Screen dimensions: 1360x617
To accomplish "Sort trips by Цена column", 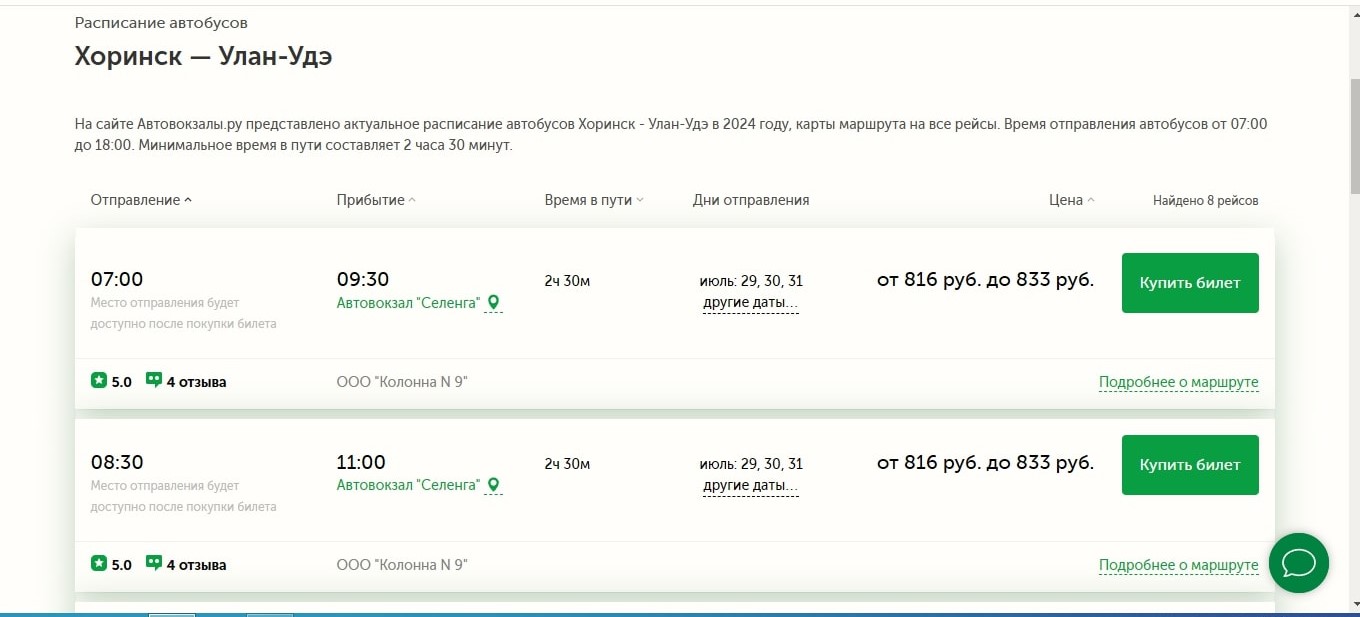I will point(1071,200).
